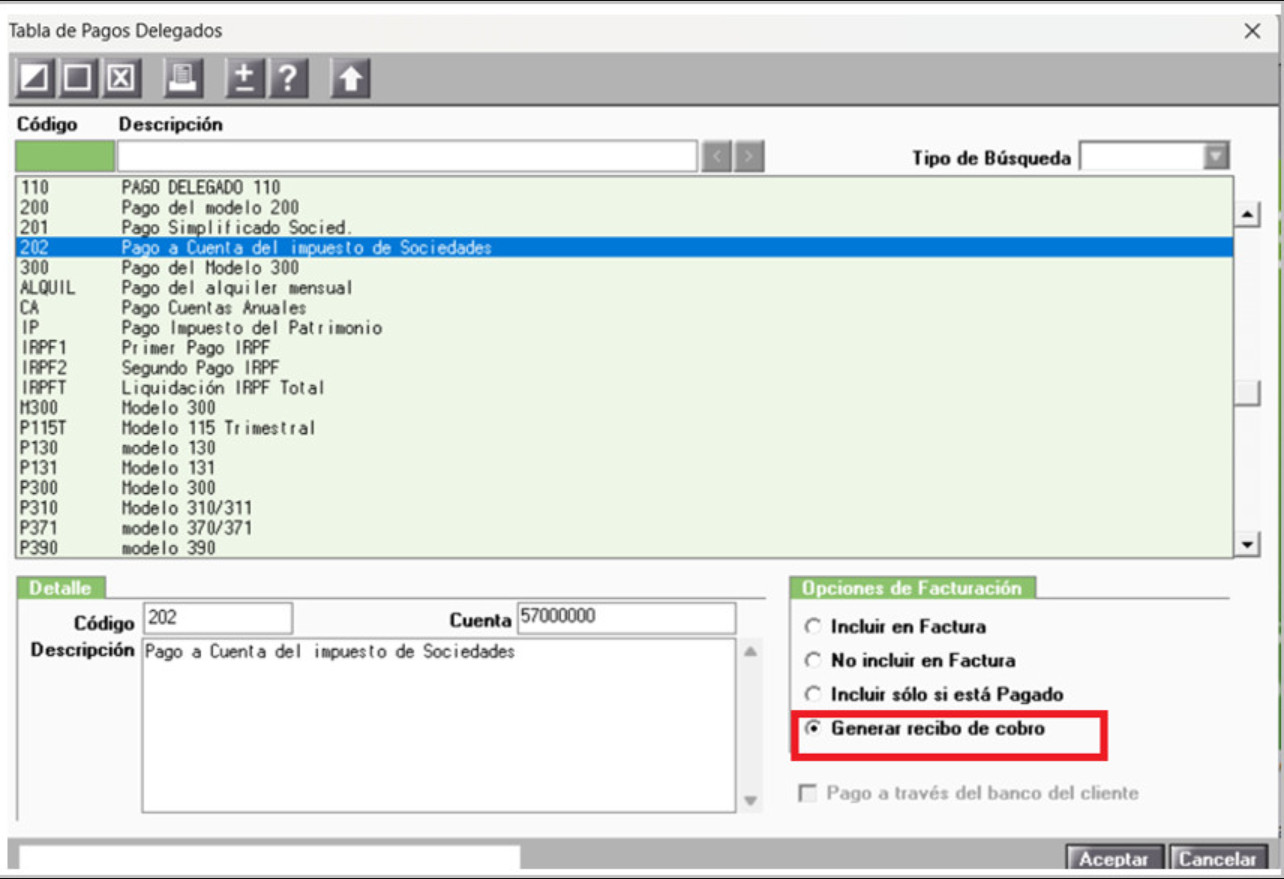Screen dimensions: 1284x879
Task: Select row IP Pago Impuesto del Patrimonio
Action: click(x=624, y=328)
